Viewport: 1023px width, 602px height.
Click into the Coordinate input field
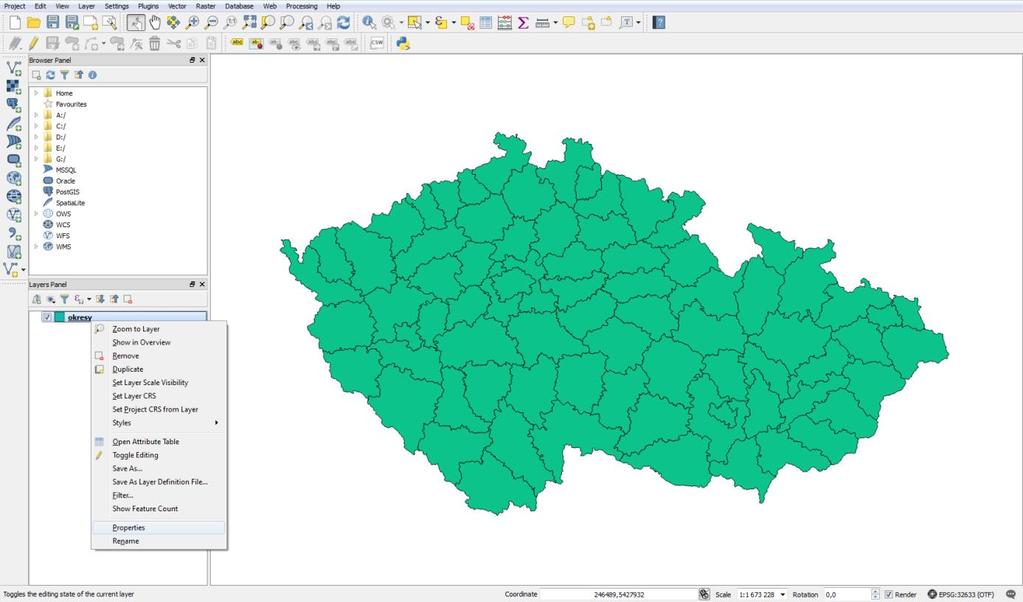click(618, 594)
